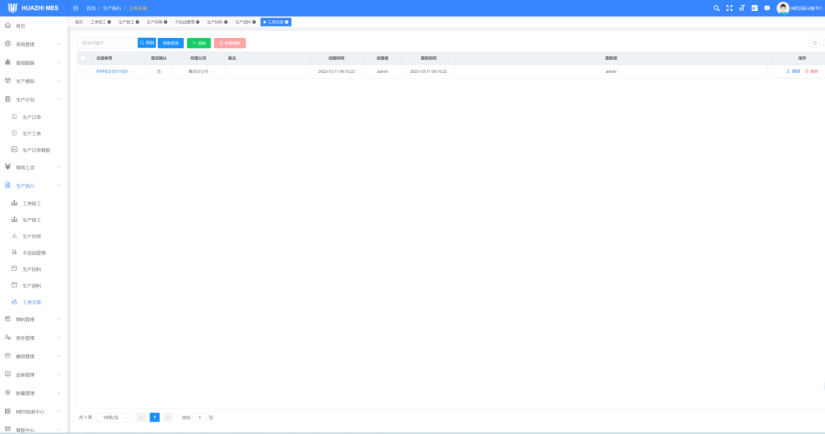Collapse the 生产计划 sidebar section
This screenshot has width=825, height=434.
tap(34, 99)
